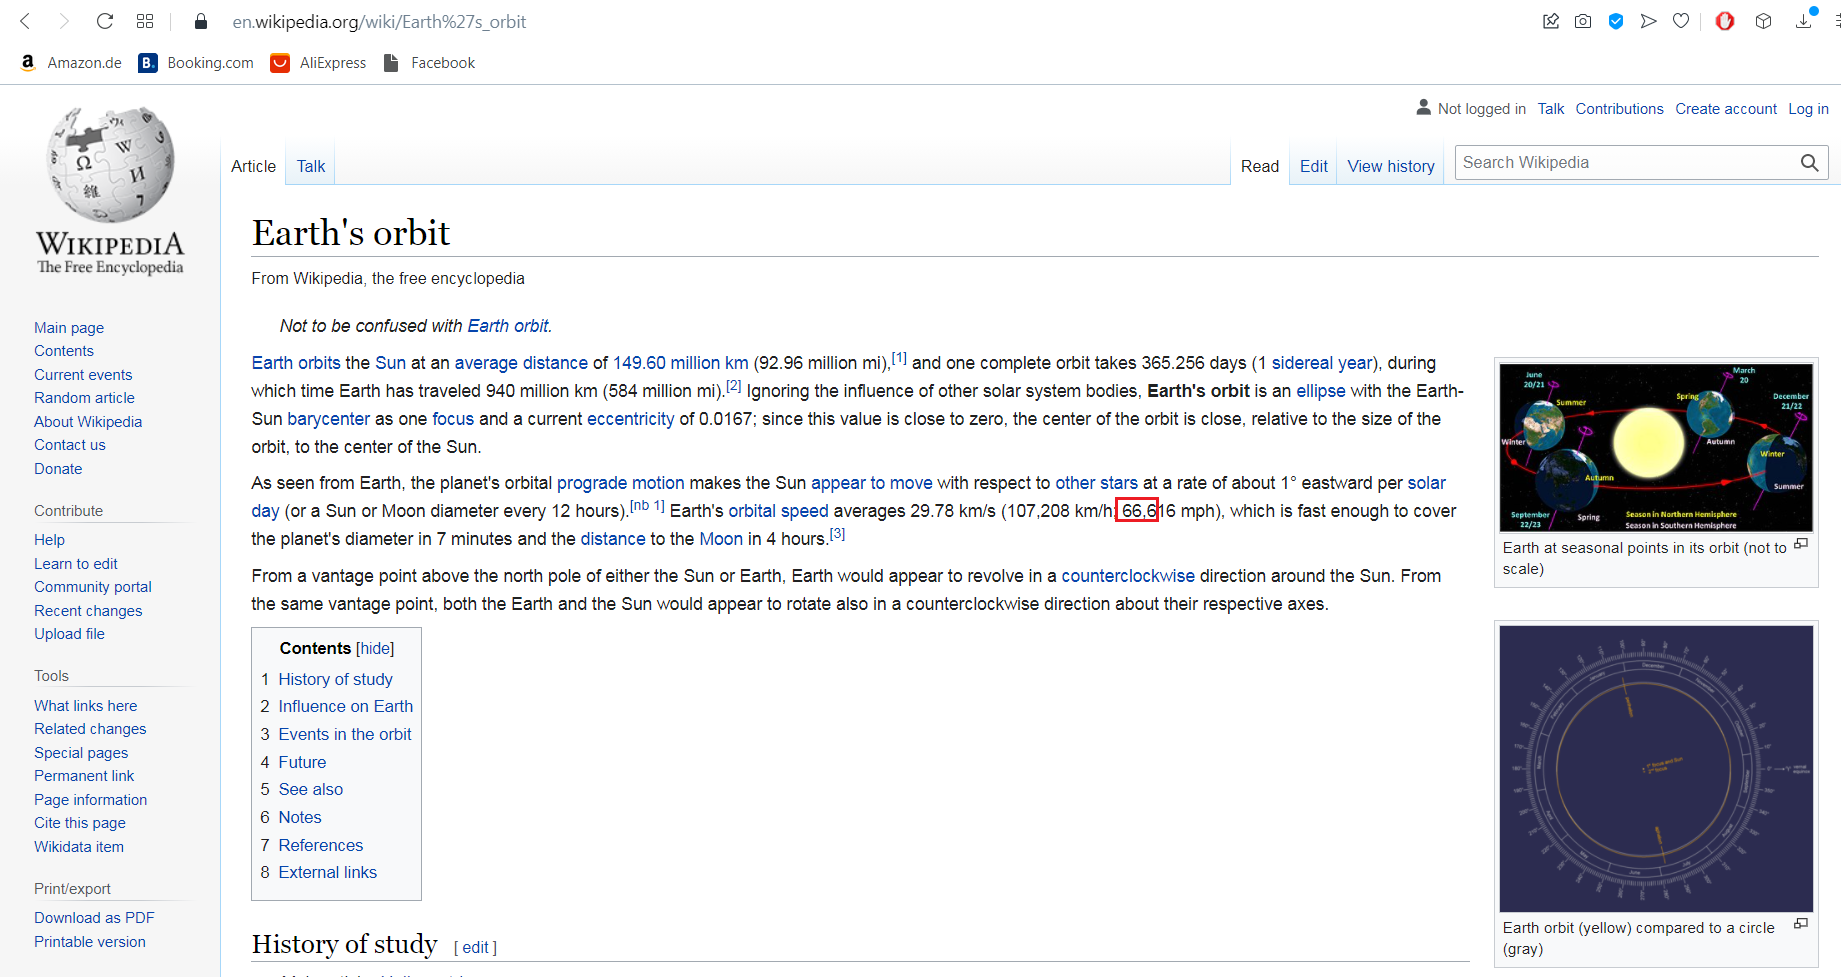The height and width of the screenshot is (977, 1841).
Task: Follow the "sidereal year" link
Action: tap(1322, 363)
